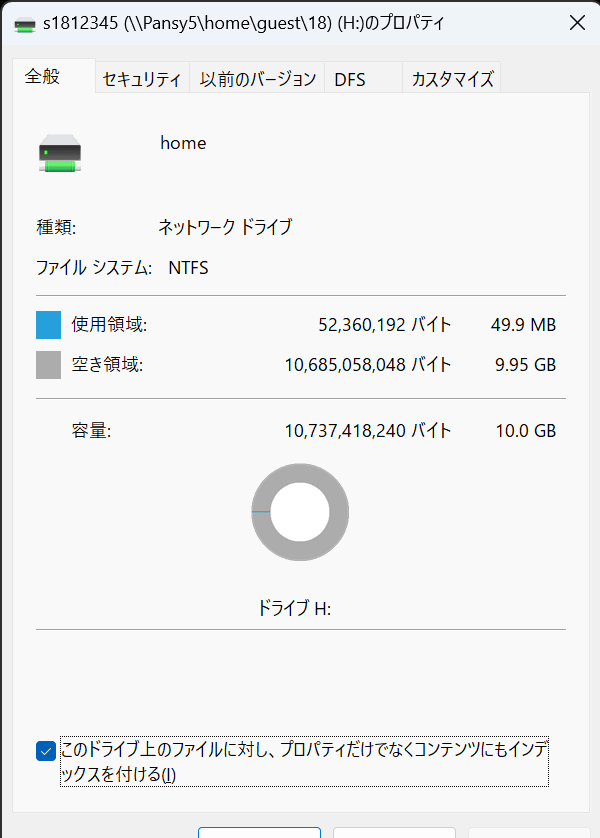Uncheck the content indexing checkbox
This screenshot has width=600, height=838.
(46, 751)
